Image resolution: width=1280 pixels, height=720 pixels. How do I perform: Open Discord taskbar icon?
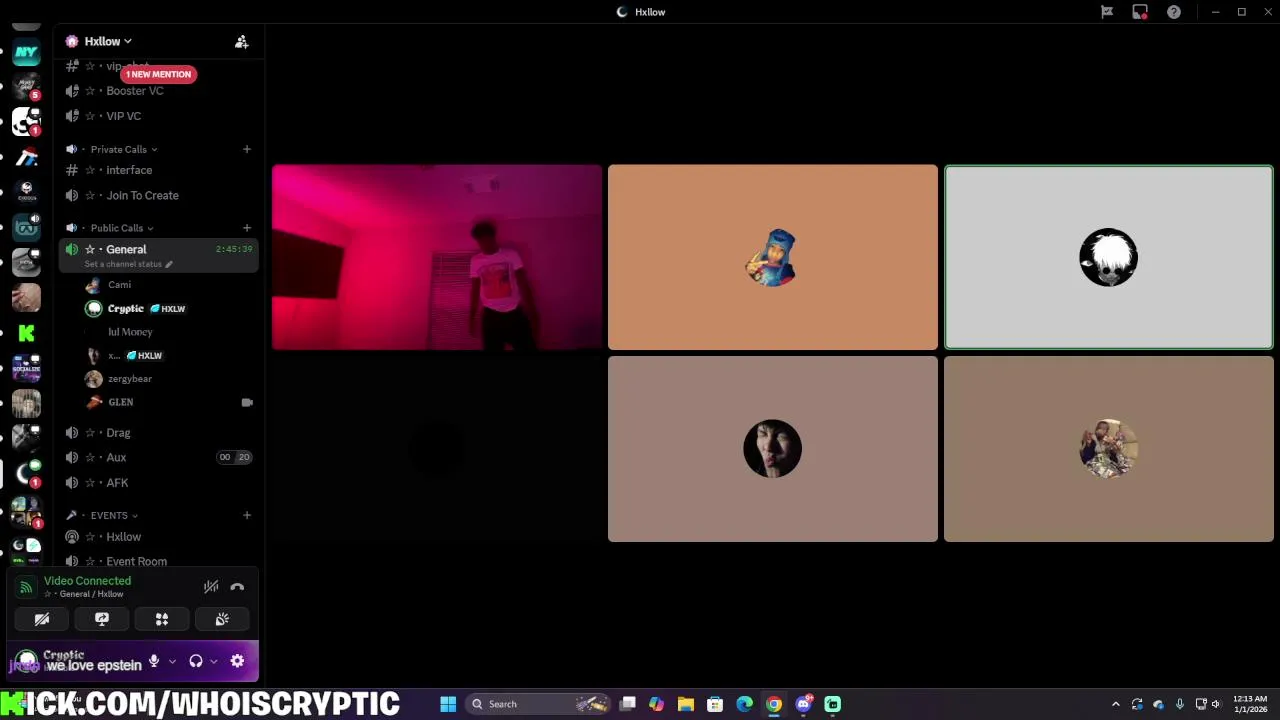(803, 704)
